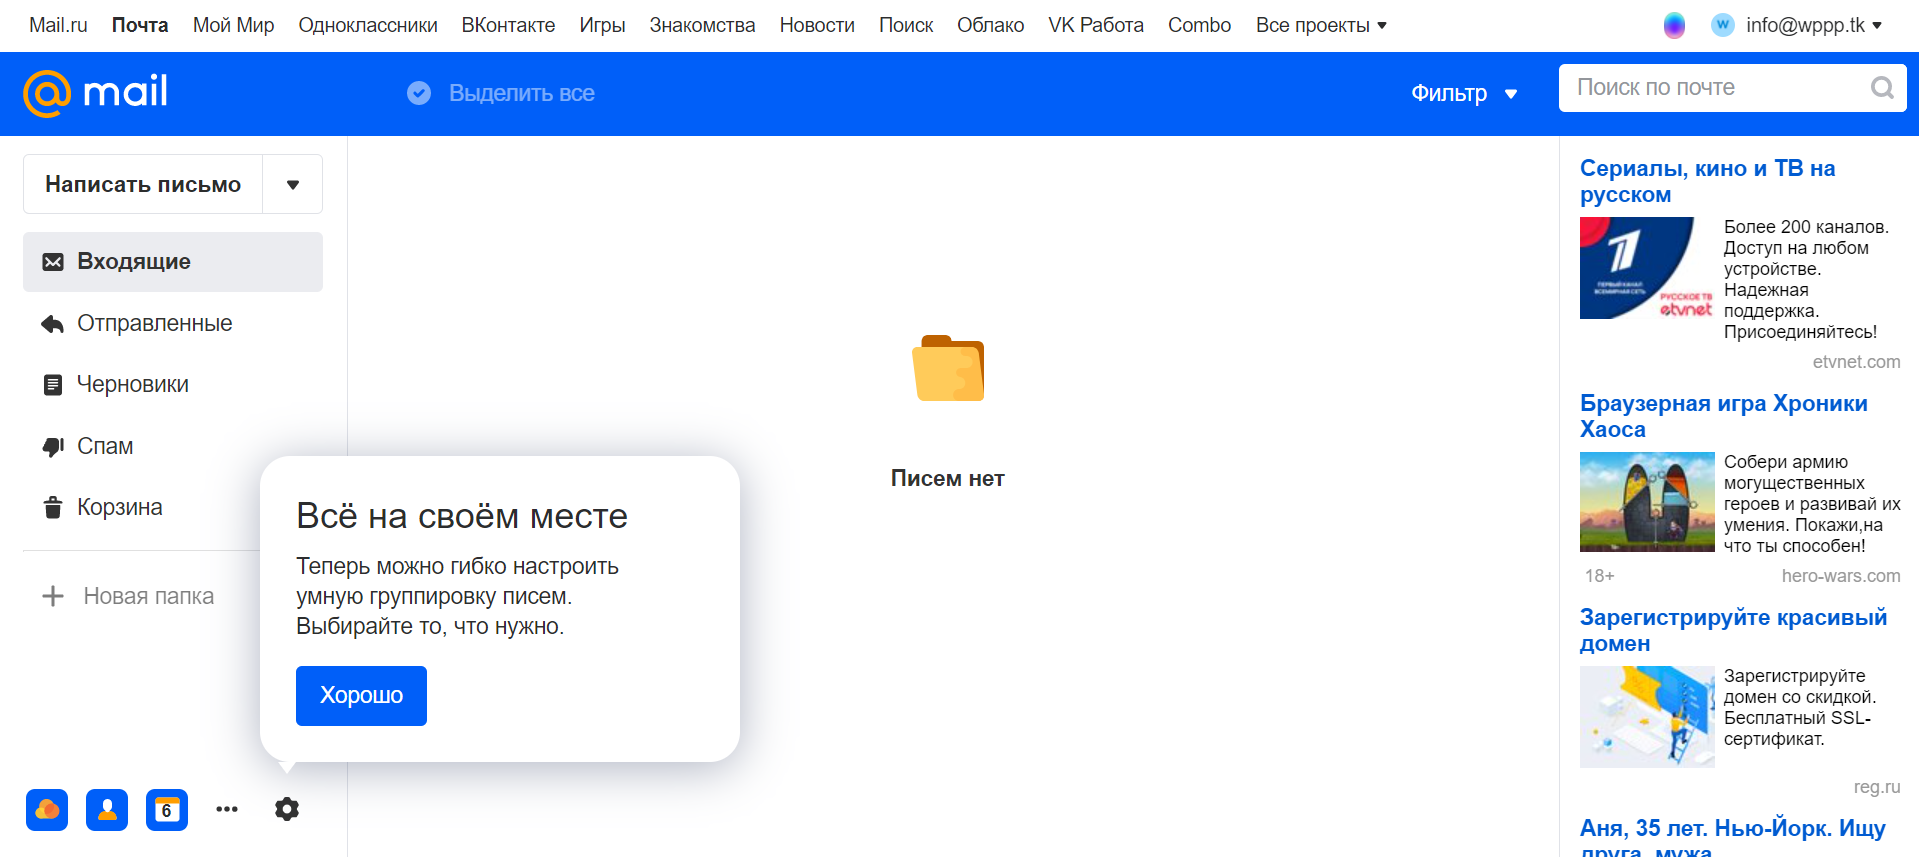Click the Sent reply-arrow icon
The width and height of the screenshot is (1919, 857).
click(x=53, y=324)
